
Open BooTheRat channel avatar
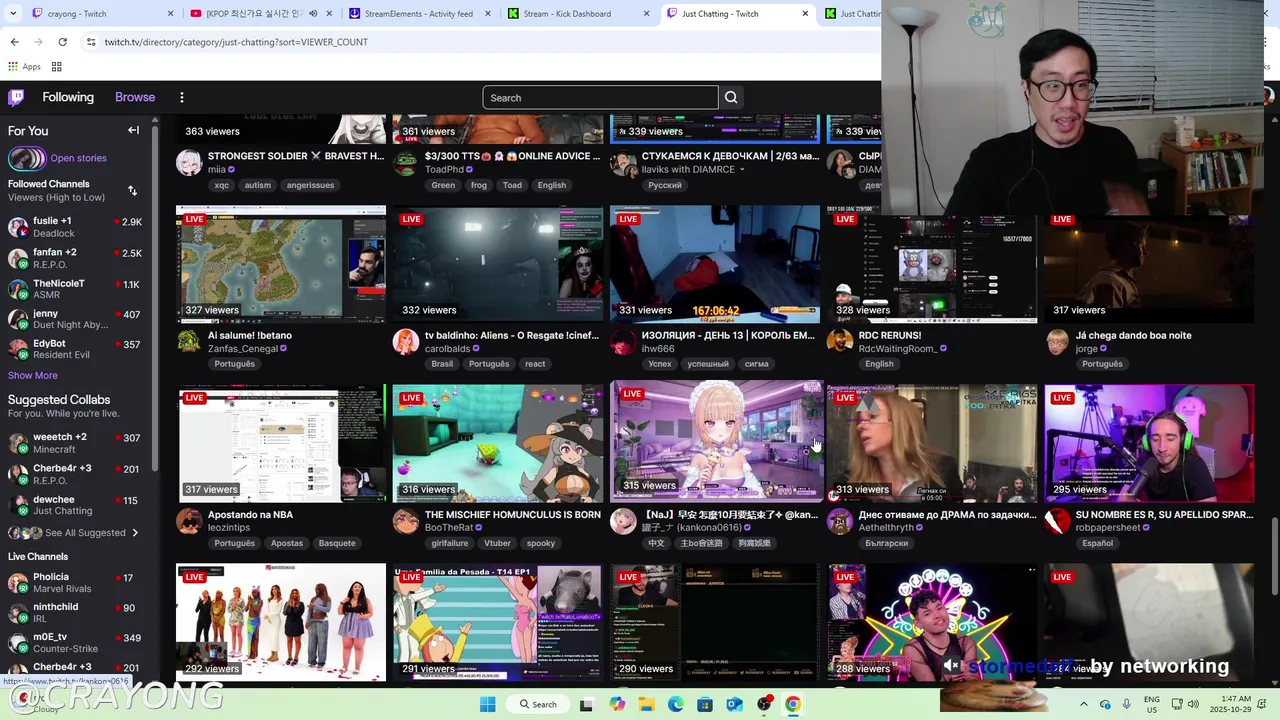pyautogui.click(x=405, y=521)
